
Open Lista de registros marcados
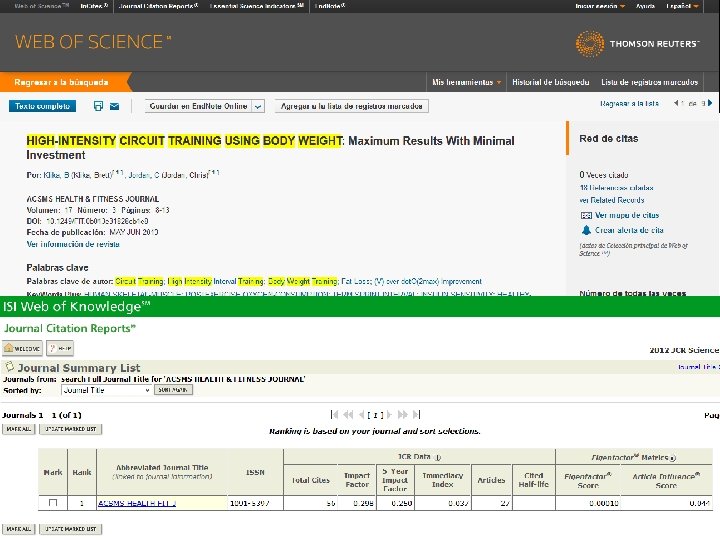[x=649, y=82]
